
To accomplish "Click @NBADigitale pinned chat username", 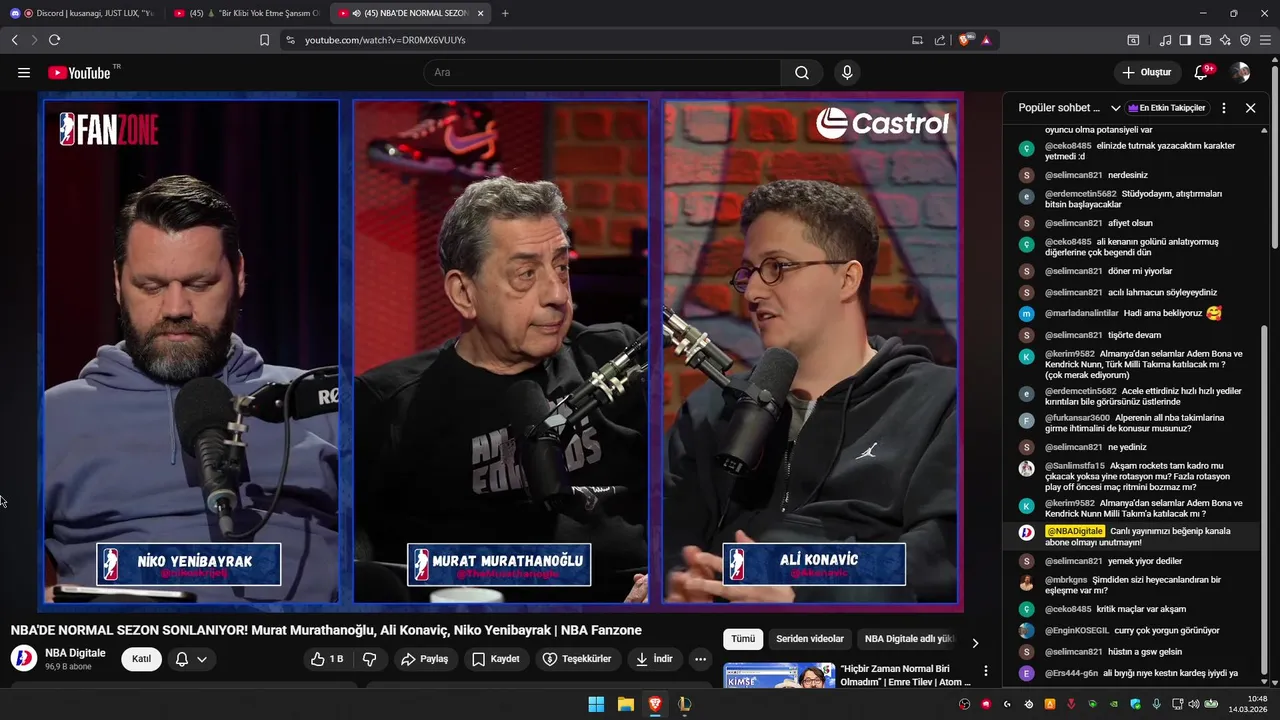I will click(1075, 531).
